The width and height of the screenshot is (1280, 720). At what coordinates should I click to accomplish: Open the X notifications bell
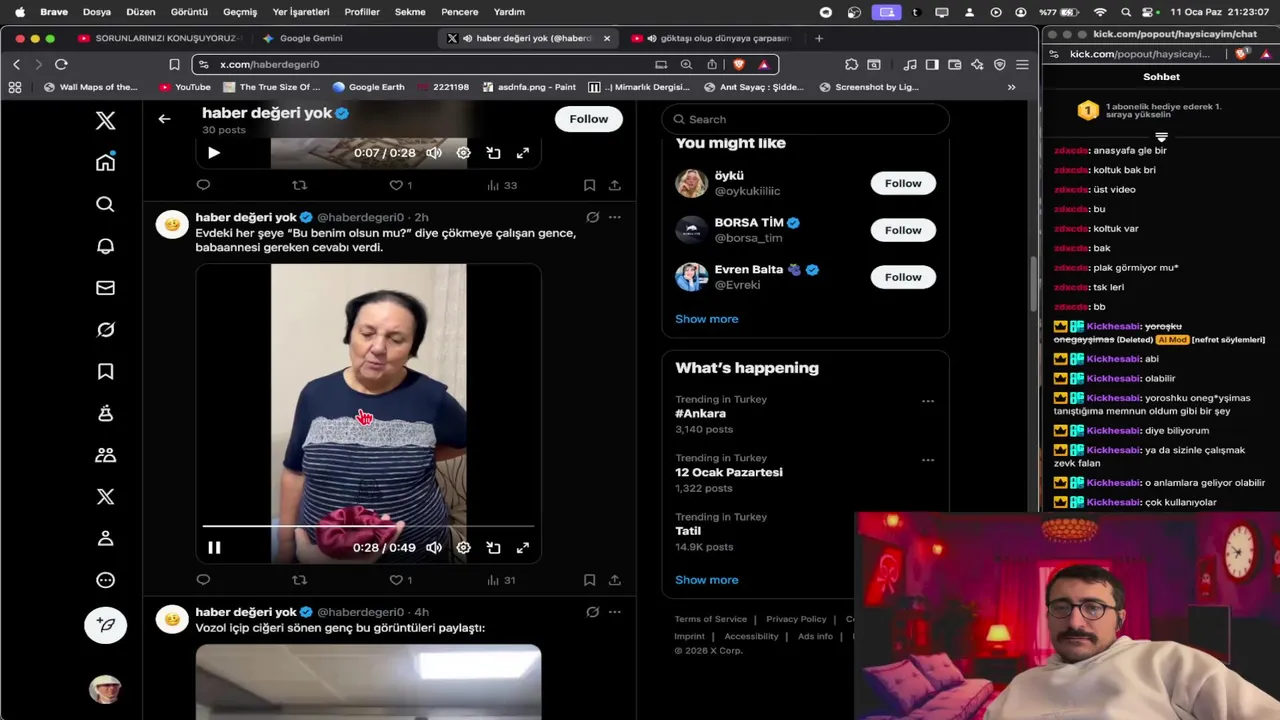click(x=105, y=246)
